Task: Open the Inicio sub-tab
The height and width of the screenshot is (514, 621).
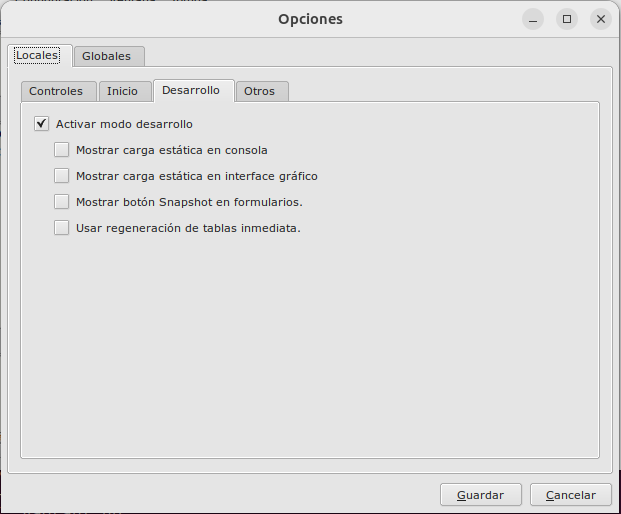Action: click(x=125, y=91)
